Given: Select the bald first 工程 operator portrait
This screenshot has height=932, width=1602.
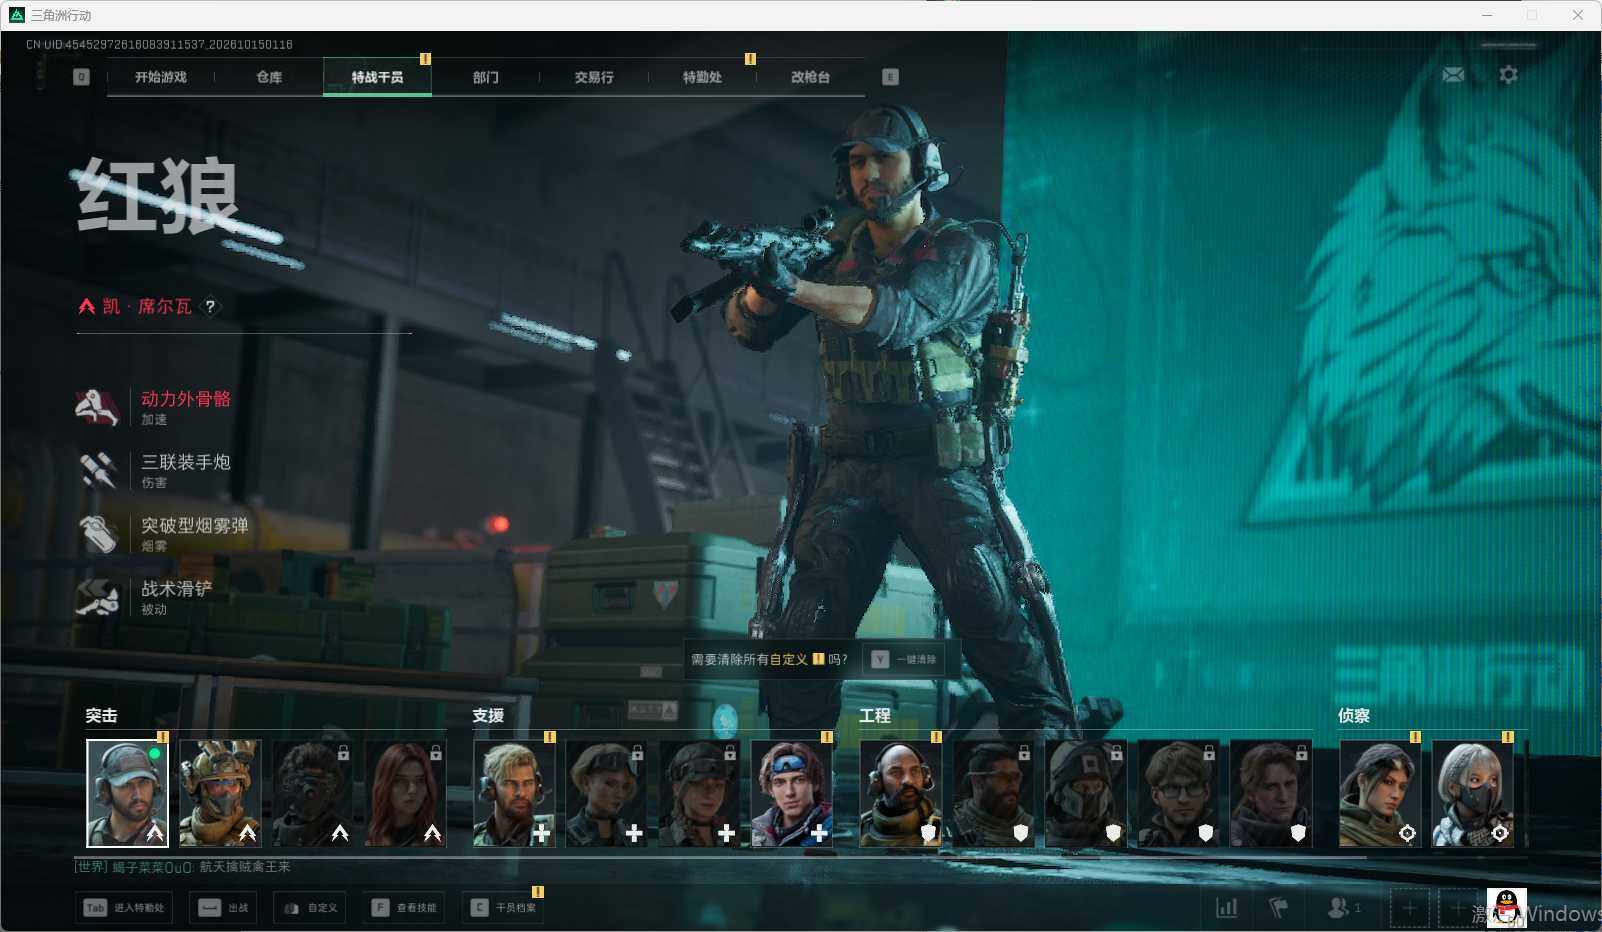Looking at the screenshot, I should [x=901, y=794].
